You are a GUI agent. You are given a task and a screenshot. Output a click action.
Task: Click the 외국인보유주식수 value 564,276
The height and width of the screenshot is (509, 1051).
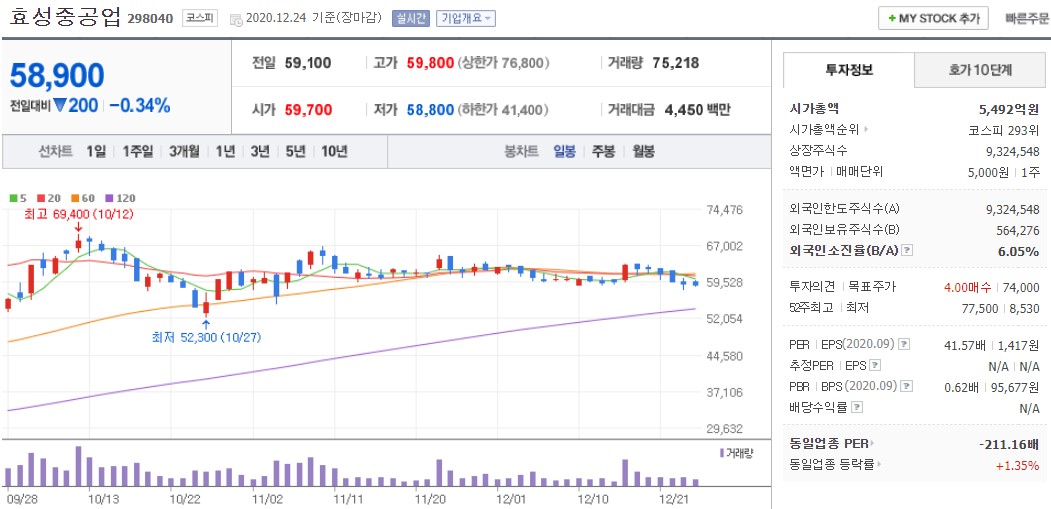[x=1018, y=230]
